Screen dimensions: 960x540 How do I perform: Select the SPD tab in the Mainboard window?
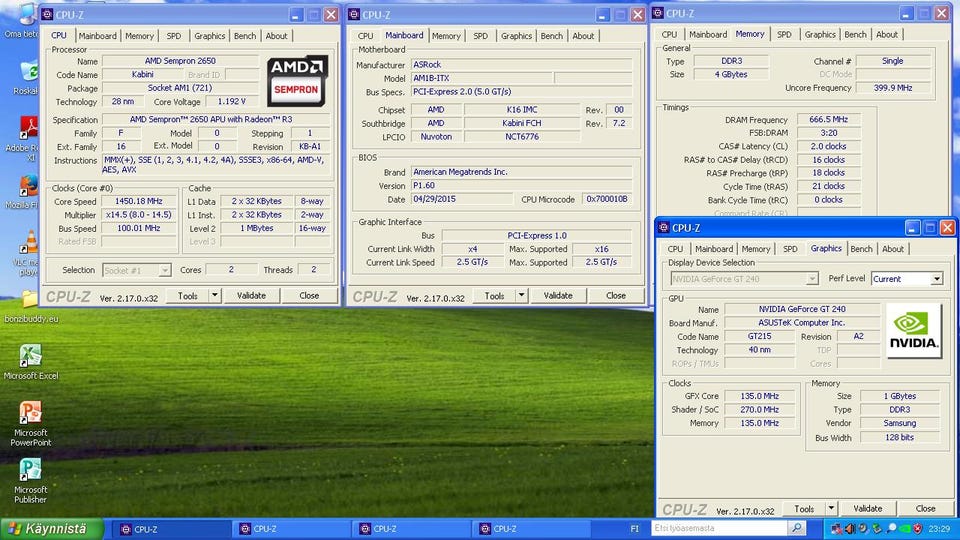pyautogui.click(x=481, y=36)
